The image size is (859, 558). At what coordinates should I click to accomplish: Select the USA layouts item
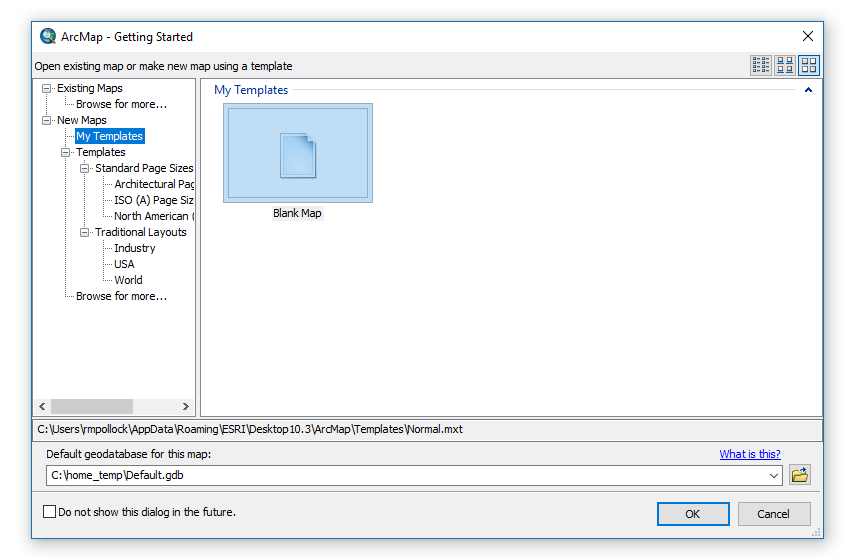tap(124, 264)
